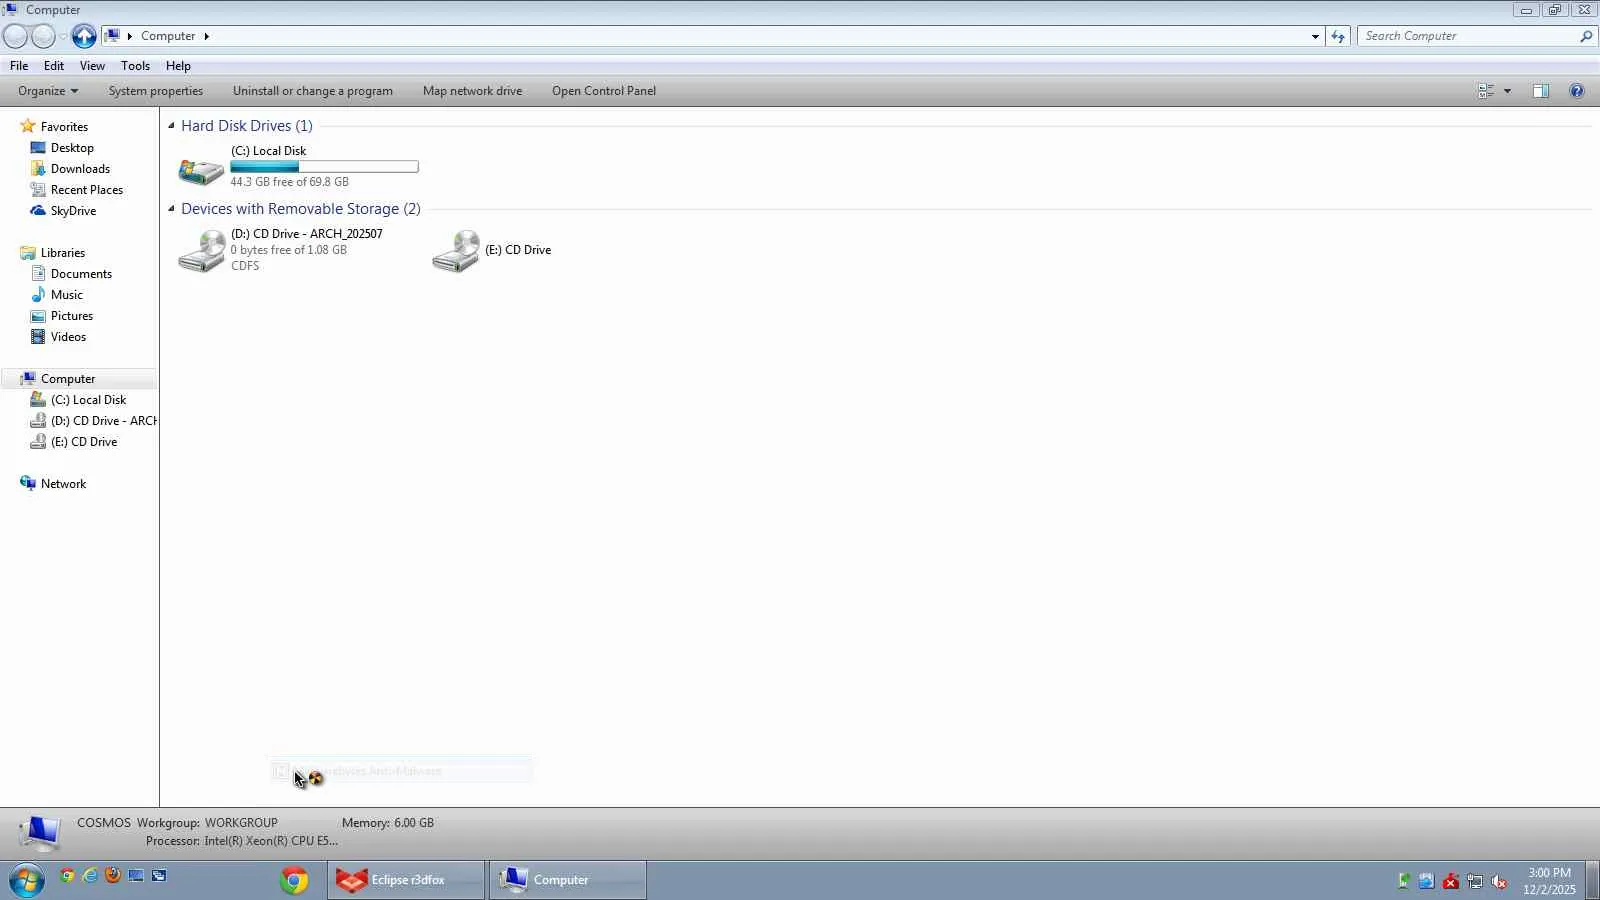The width and height of the screenshot is (1600, 900).
Task: Open the Windows Start orb
Action: click(27, 880)
